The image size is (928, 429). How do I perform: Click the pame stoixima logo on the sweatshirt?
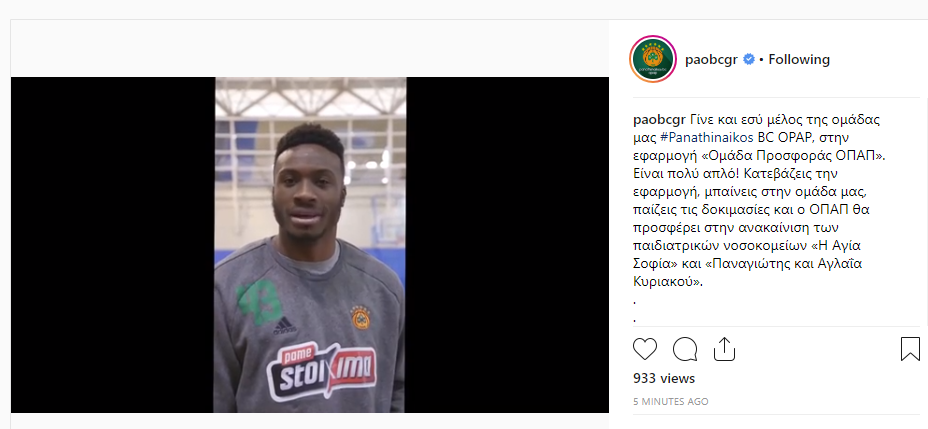click(321, 372)
